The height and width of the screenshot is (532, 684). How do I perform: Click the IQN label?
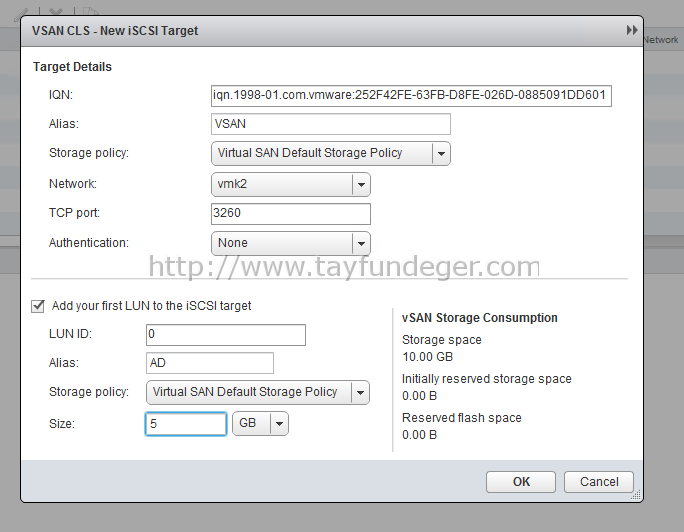coord(61,95)
